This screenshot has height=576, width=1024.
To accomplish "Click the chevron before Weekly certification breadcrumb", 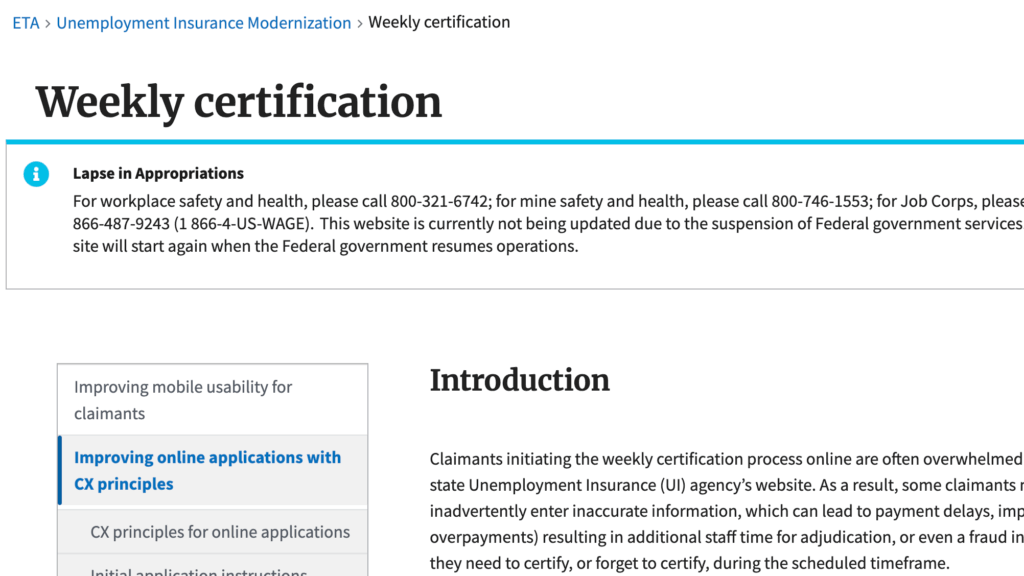I will (x=360, y=23).
